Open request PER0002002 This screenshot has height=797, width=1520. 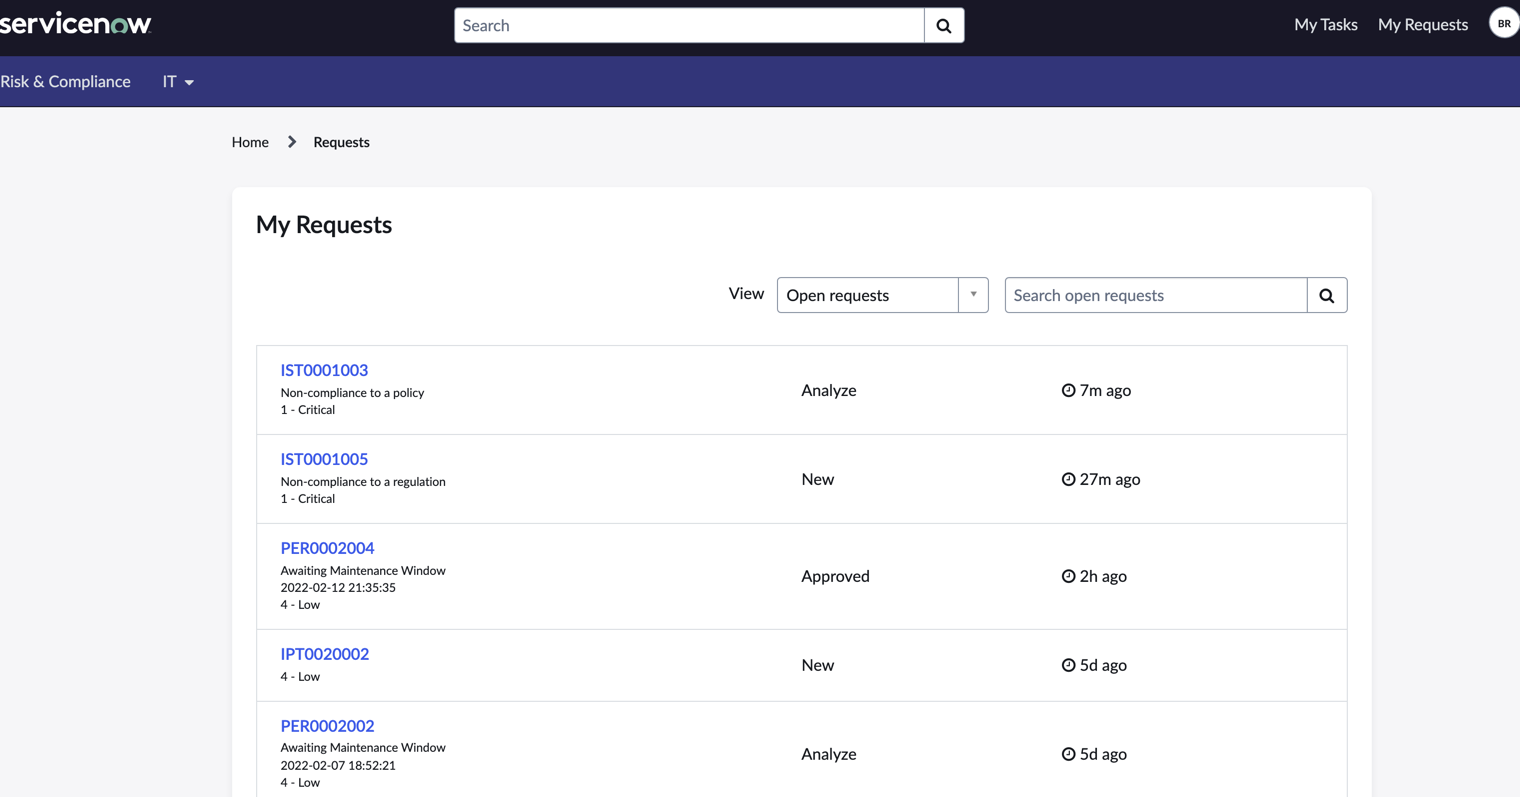[327, 726]
